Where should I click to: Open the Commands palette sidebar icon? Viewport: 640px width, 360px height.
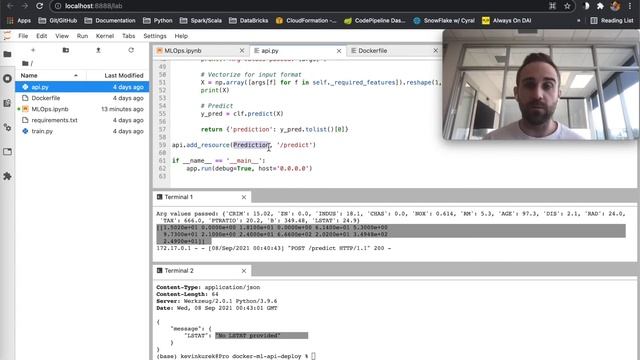pyautogui.click(x=7, y=103)
